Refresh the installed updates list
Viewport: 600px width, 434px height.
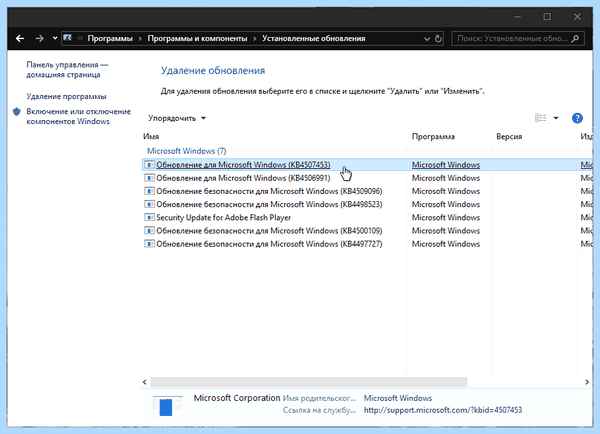438,39
